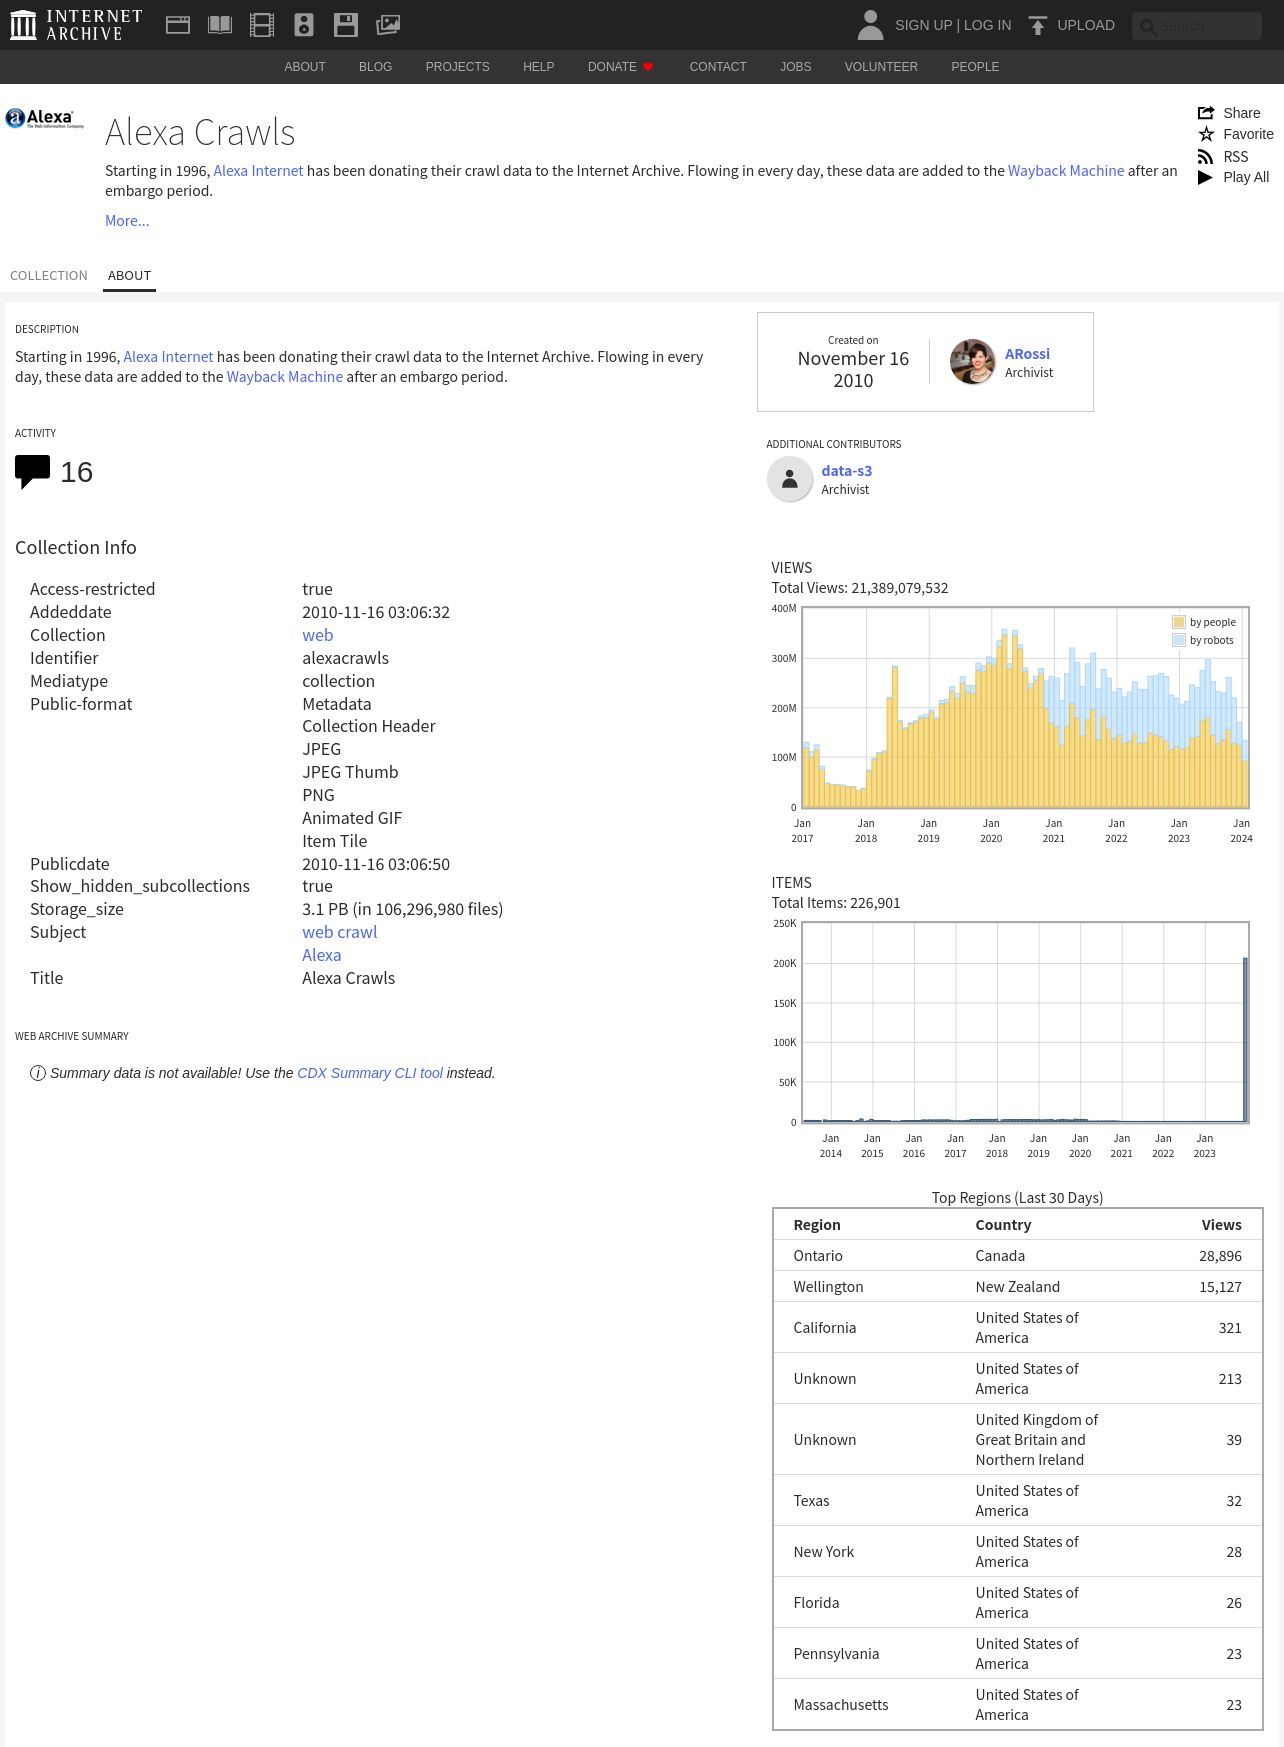Click the Alexa collection logo
Viewport: 1284px width, 1747px height.
(45, 119)
